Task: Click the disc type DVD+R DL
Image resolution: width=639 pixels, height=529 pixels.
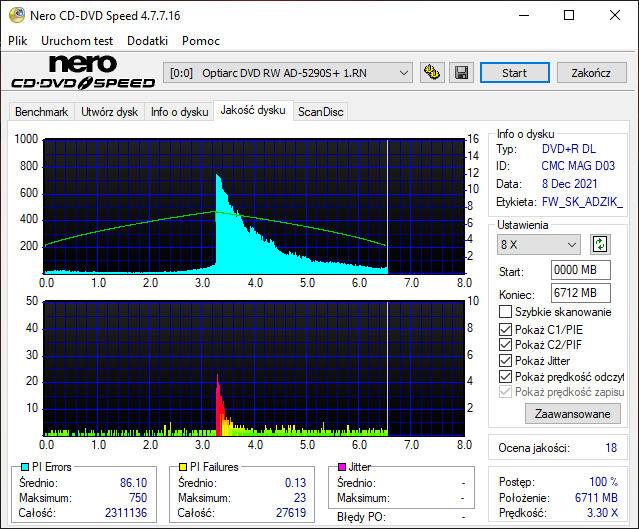Action: pyautogui.click(x=569, y=149)
